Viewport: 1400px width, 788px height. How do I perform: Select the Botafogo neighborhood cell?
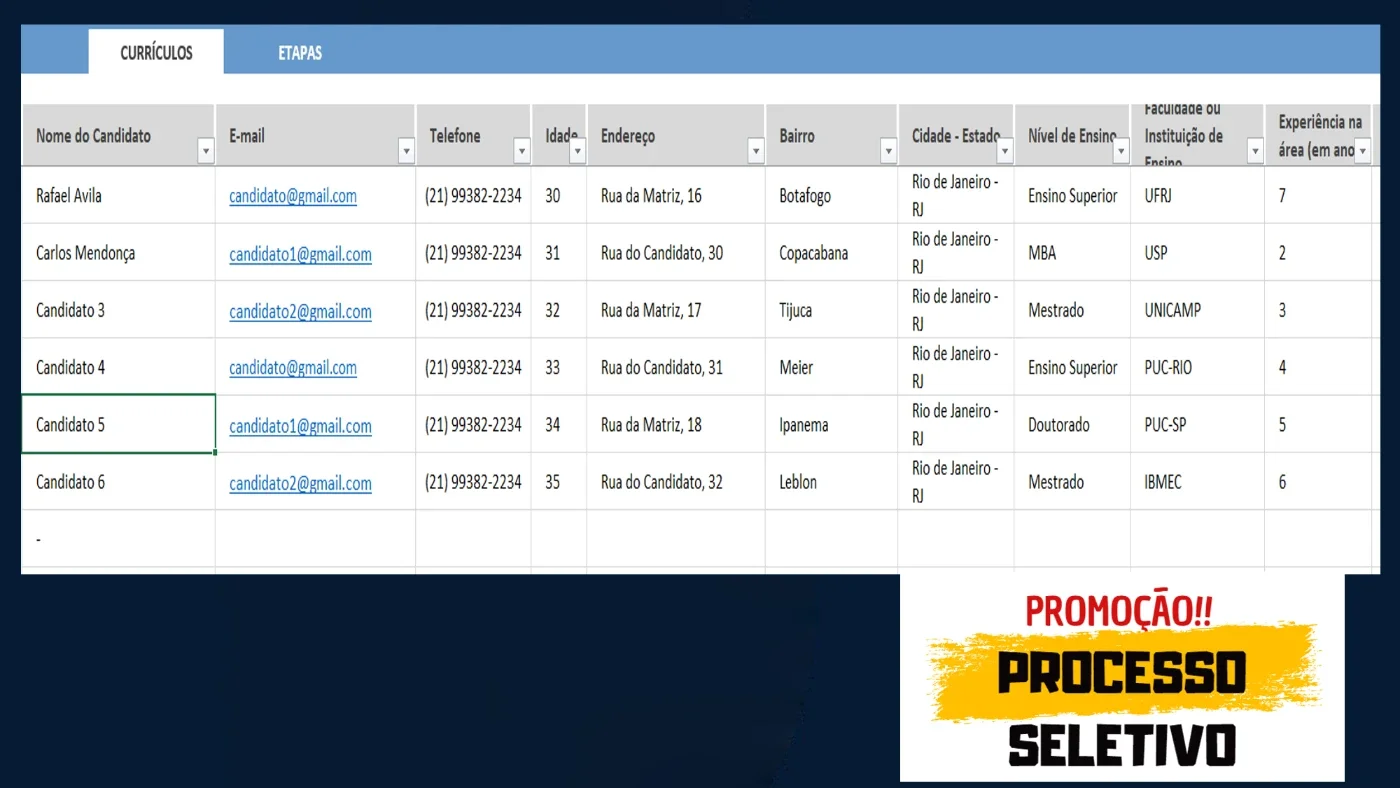click(x=831, y=196)
